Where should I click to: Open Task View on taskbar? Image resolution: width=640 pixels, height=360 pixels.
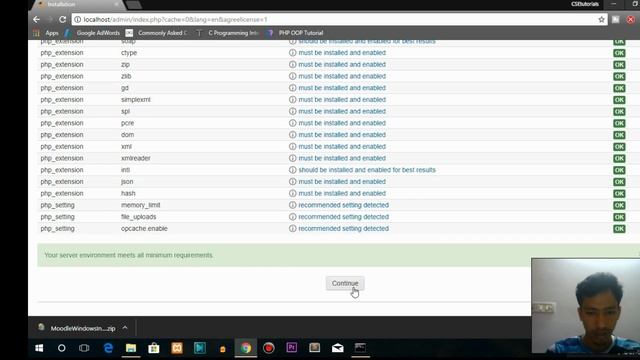tap(84, 348)
